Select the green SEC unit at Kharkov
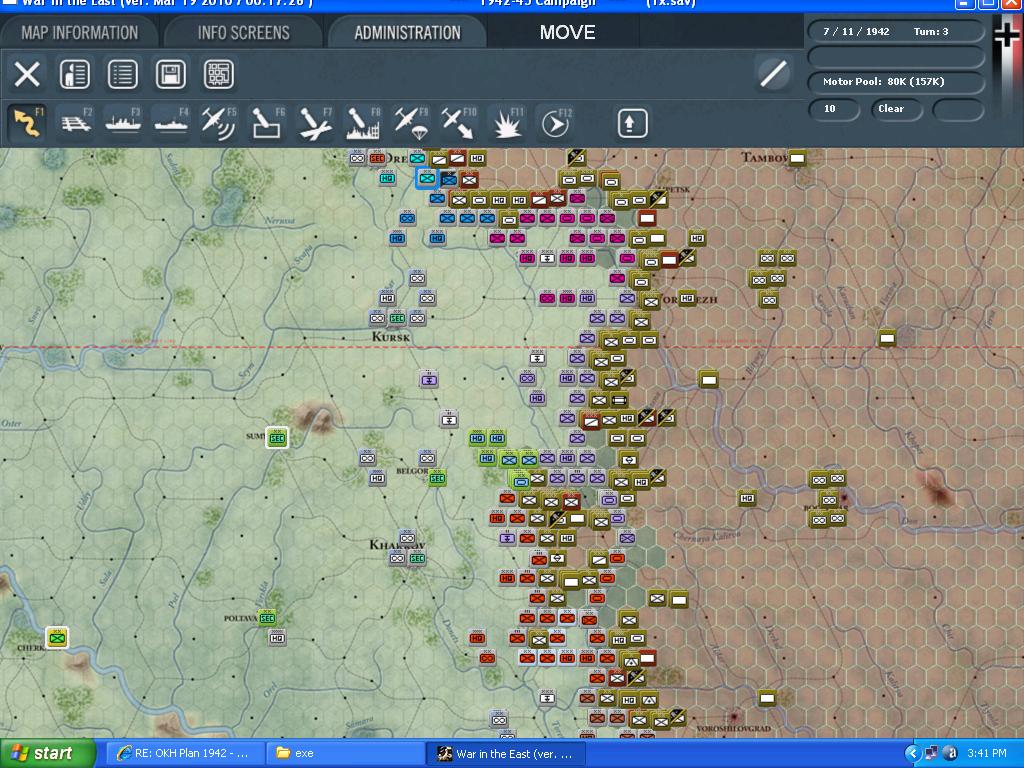1024x768 pixels. (417, 558)
